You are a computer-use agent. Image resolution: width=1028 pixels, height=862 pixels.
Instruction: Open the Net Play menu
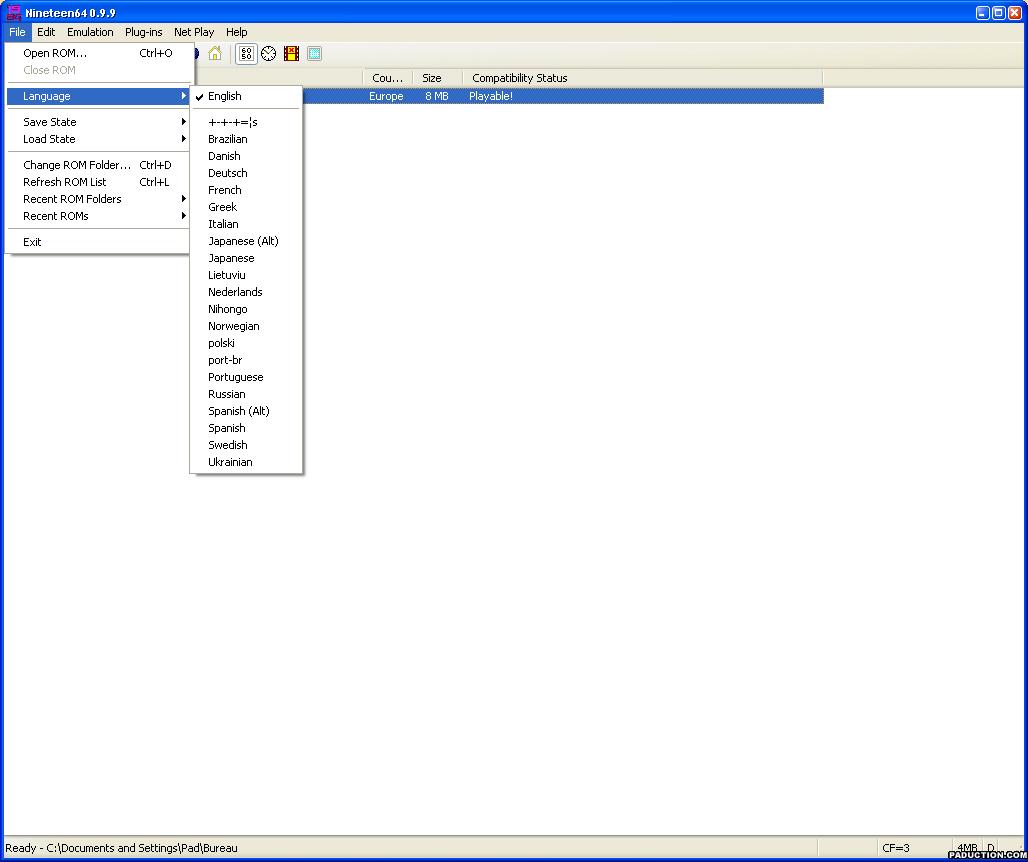194,32
